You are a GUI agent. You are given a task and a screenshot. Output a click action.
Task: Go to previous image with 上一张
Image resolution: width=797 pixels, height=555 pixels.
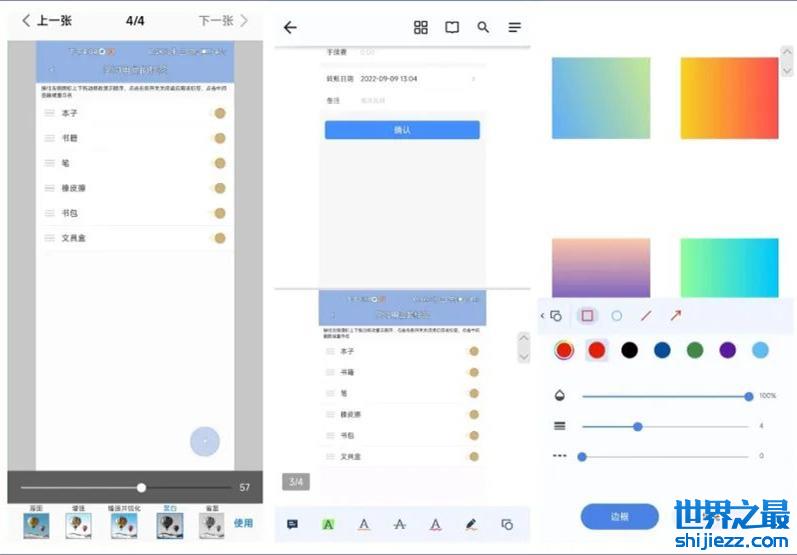point(46,21)
